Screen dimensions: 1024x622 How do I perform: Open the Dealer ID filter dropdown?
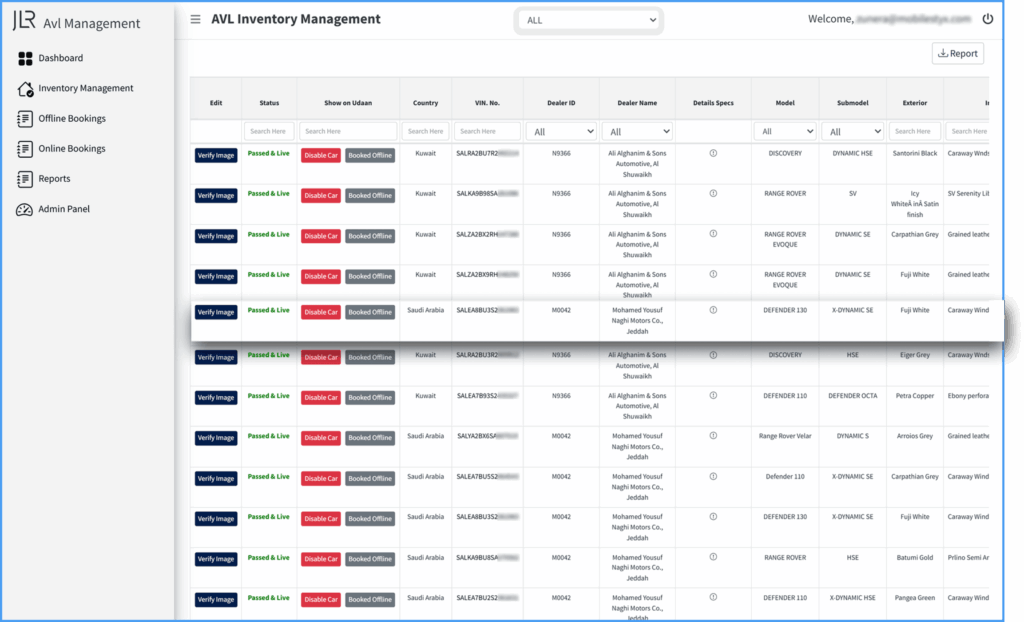(561, 131)
